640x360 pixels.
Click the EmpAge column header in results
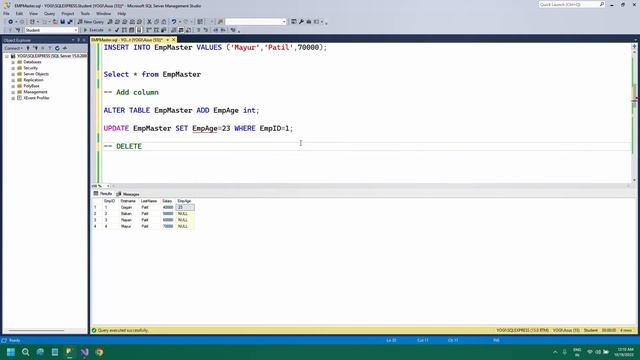pyautogui.click(x=184, y=201)
